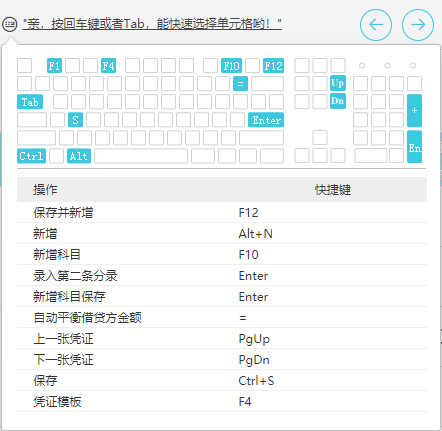Viewport: 442px width, 431px height.
Task: Click the Enter shortcut beside 新增科目保存
Action: [x=253, y=297]
